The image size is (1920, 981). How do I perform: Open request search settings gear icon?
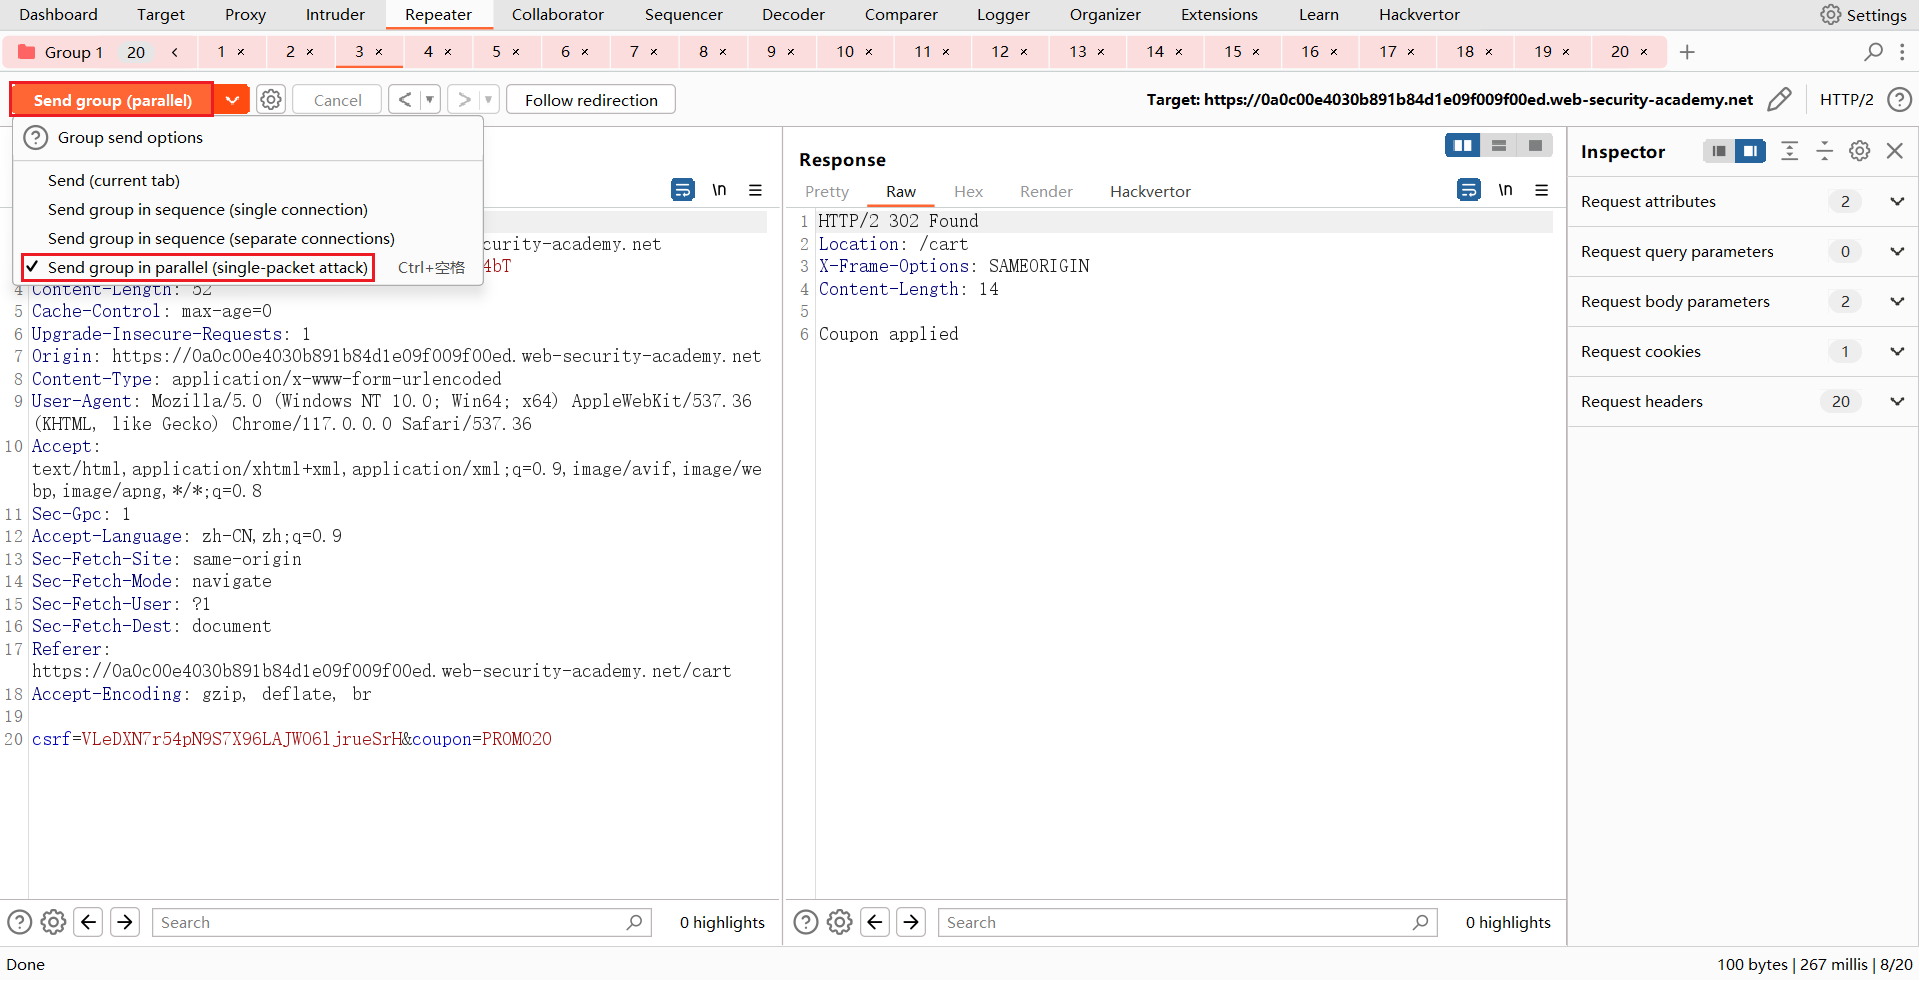pyautogui.click(x=54, y=922)
